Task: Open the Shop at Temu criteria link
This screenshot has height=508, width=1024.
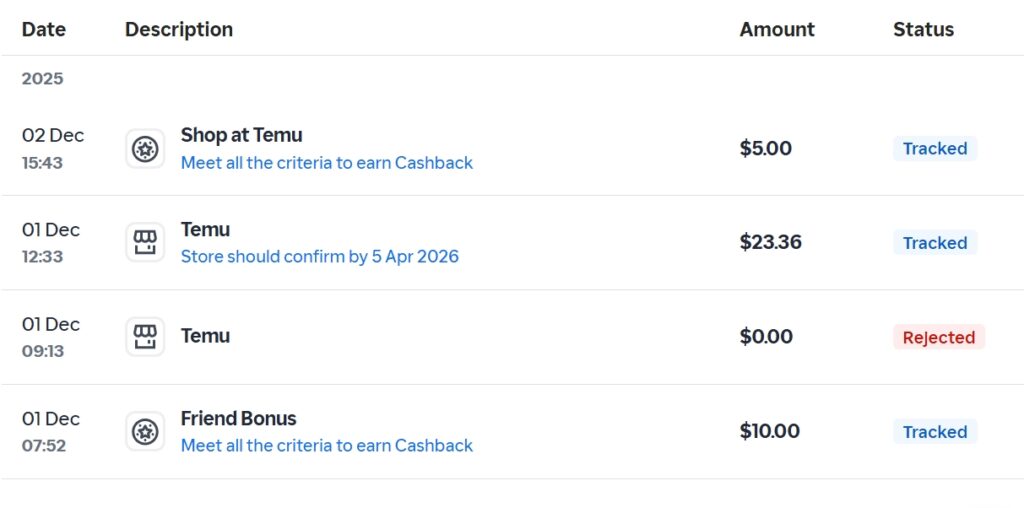Action: coord(326,163)
